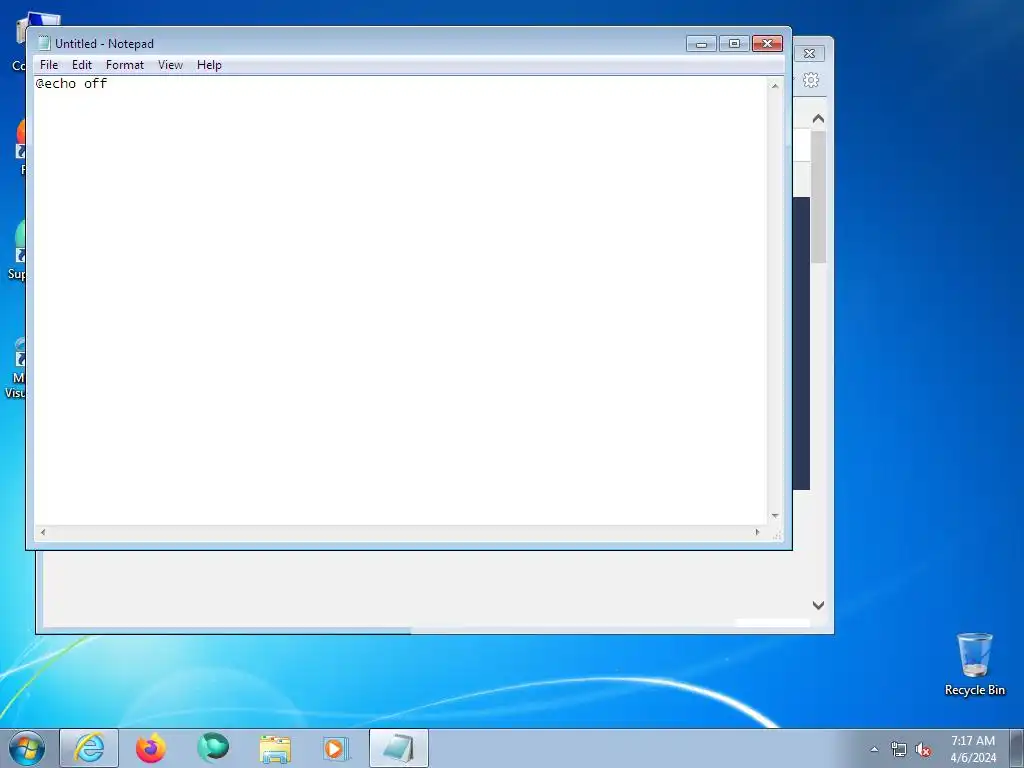
Task: Click the Notepad title bar icon
Action: [44, 44]
